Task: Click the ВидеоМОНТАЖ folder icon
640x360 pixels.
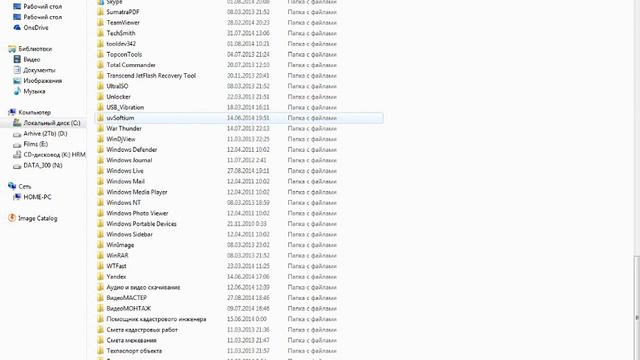Action: tap(100, 309)
